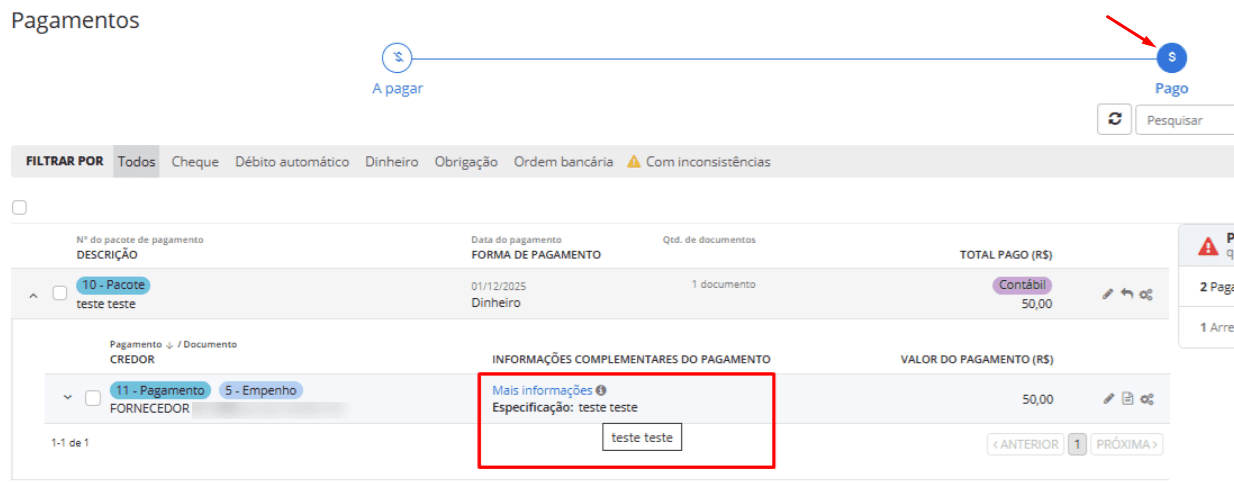Open the Mais informações link
The height and width of the screenshot is (483, 1234).
[542, 390]
